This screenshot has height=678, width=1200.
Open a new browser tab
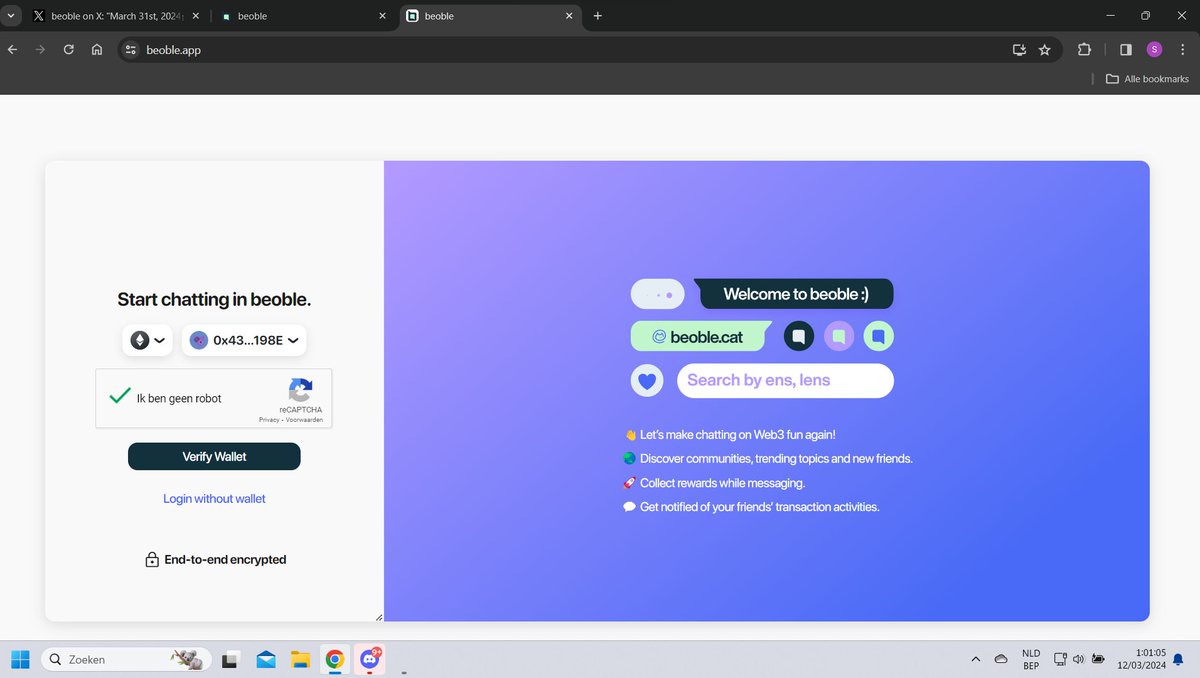pos(598,16)
